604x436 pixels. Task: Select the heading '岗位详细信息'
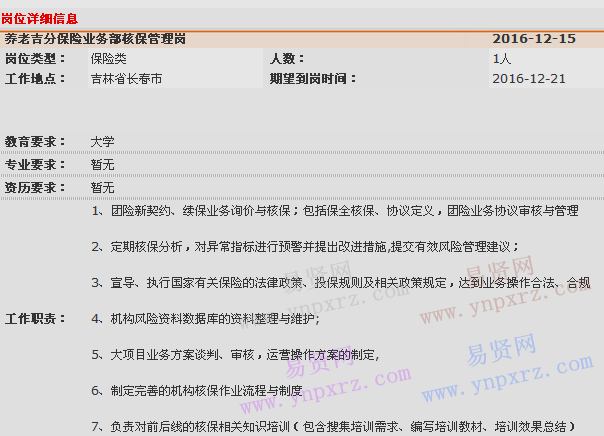(39, 18)
